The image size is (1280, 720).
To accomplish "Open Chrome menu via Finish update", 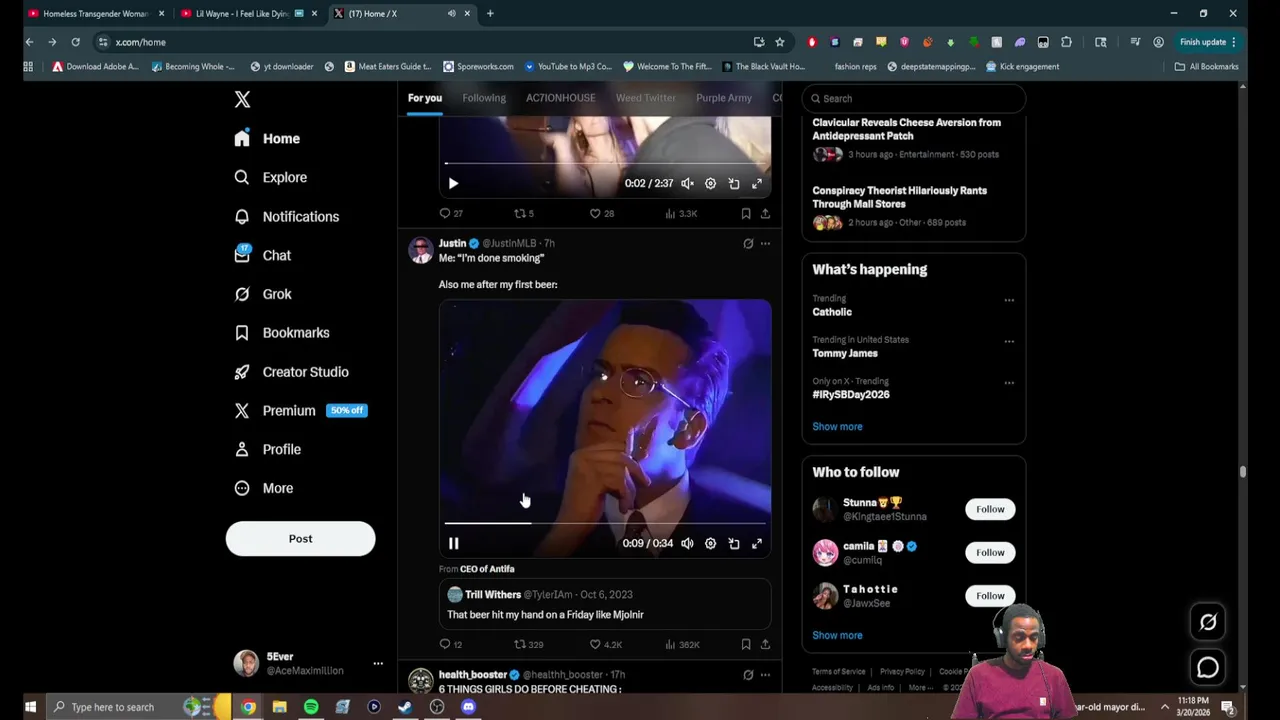I will coord(1208,42).
